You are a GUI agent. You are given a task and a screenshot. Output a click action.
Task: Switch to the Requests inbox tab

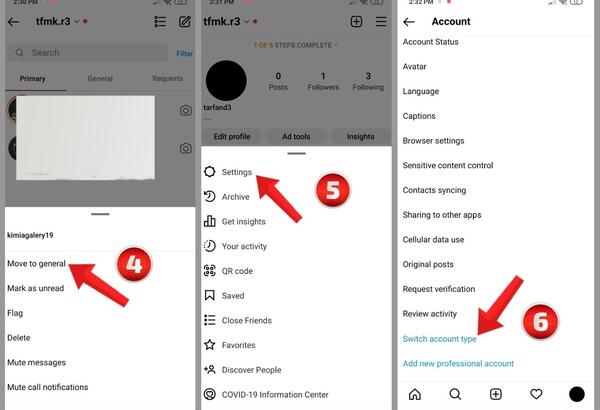pos(168,78)
